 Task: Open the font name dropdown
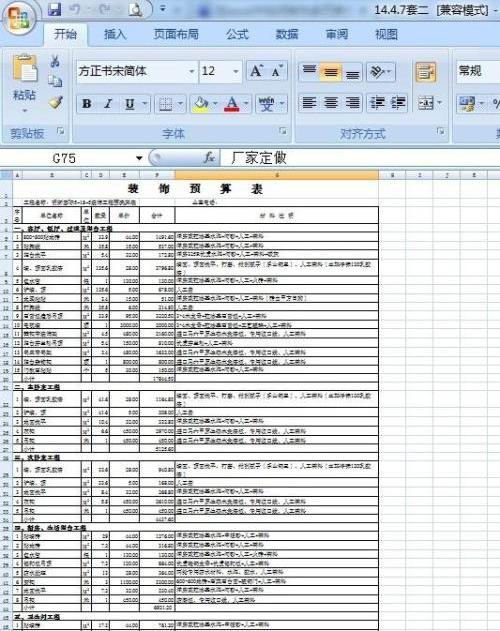click(x=192, y=72)
